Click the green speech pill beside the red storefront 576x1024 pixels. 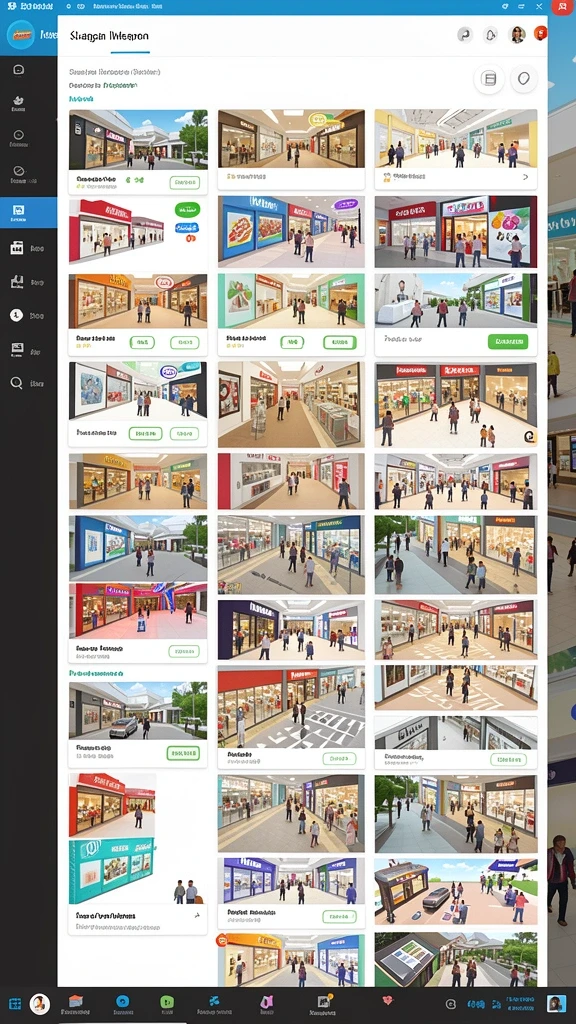coord(187,210)
